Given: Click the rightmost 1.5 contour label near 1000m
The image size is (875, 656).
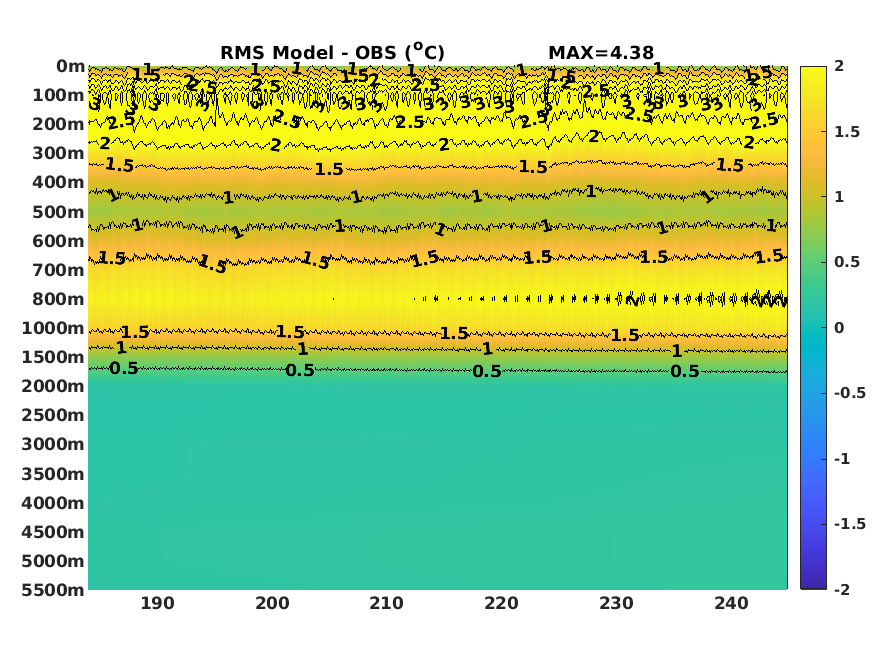Looking at the screenshot, I should pyautogui.click(x=625, y=336).
